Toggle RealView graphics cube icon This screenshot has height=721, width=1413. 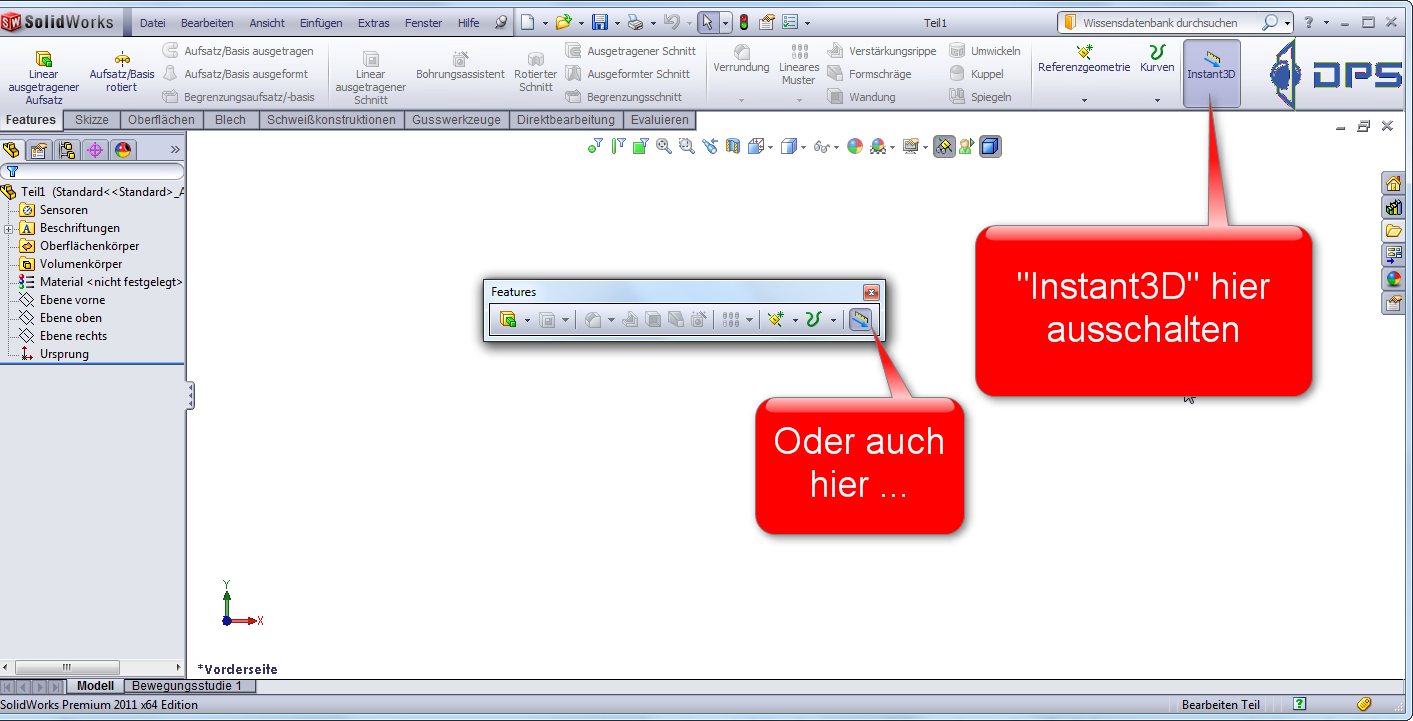[x=990, y=146]
